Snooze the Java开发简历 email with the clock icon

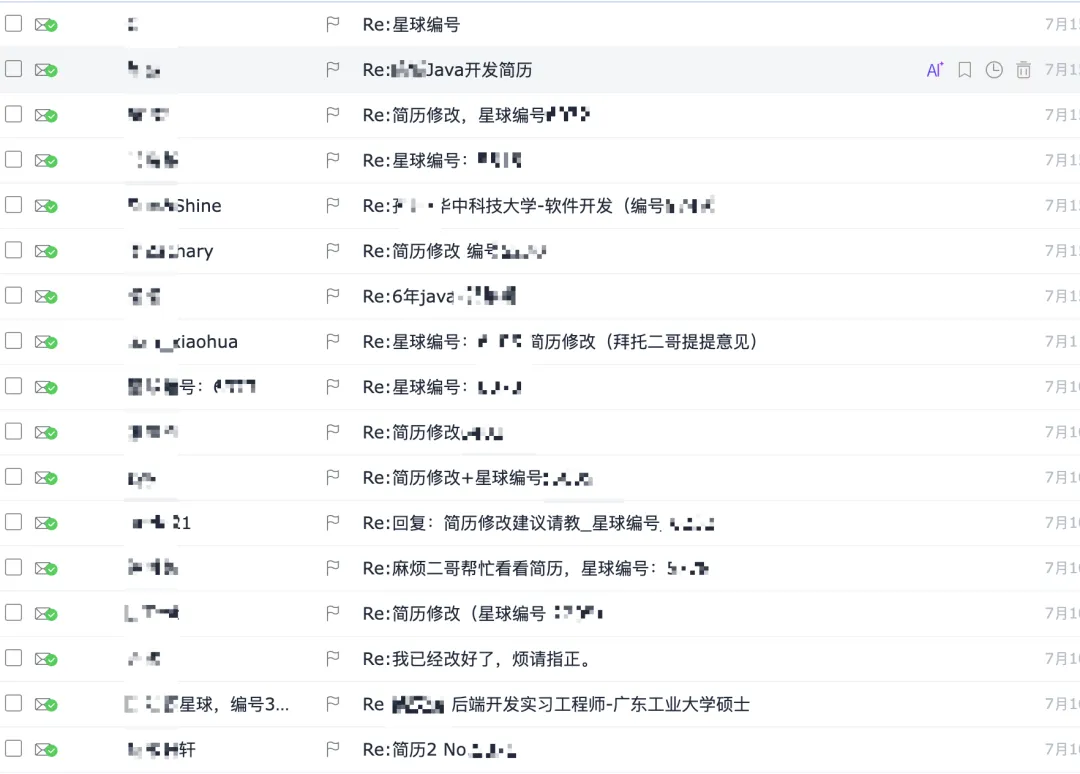[994, 70]
